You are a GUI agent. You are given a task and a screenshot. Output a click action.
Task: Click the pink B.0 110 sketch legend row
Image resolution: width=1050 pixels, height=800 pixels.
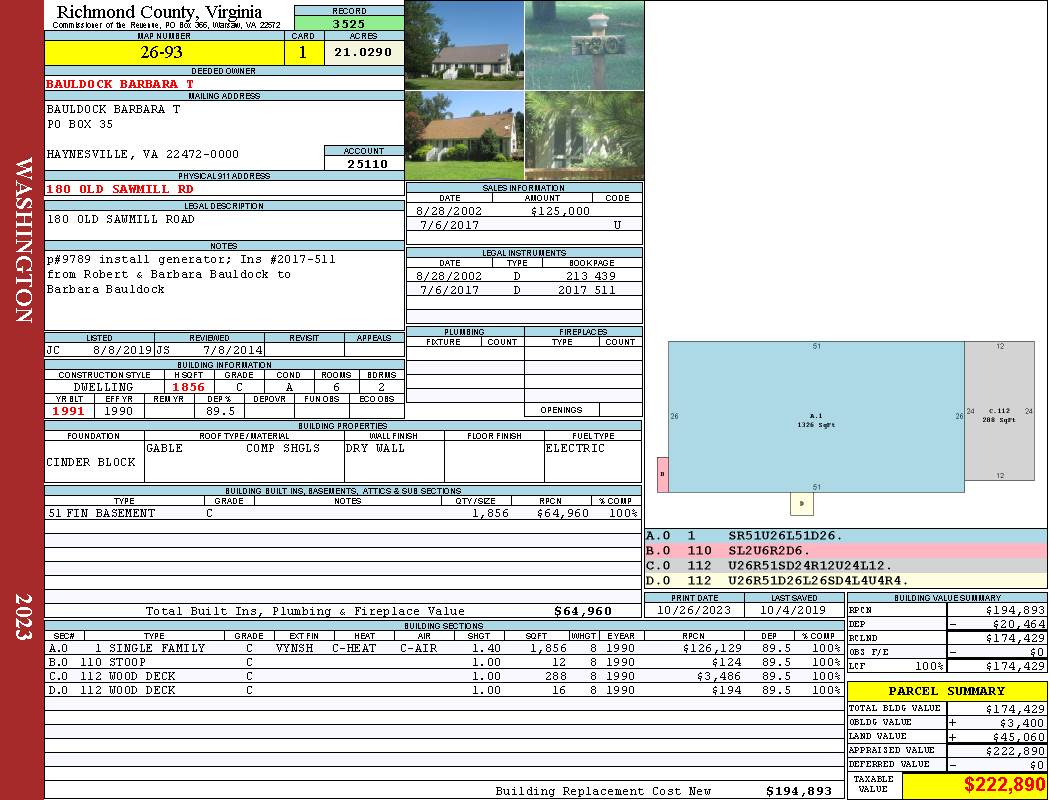(x=845, y=550)
